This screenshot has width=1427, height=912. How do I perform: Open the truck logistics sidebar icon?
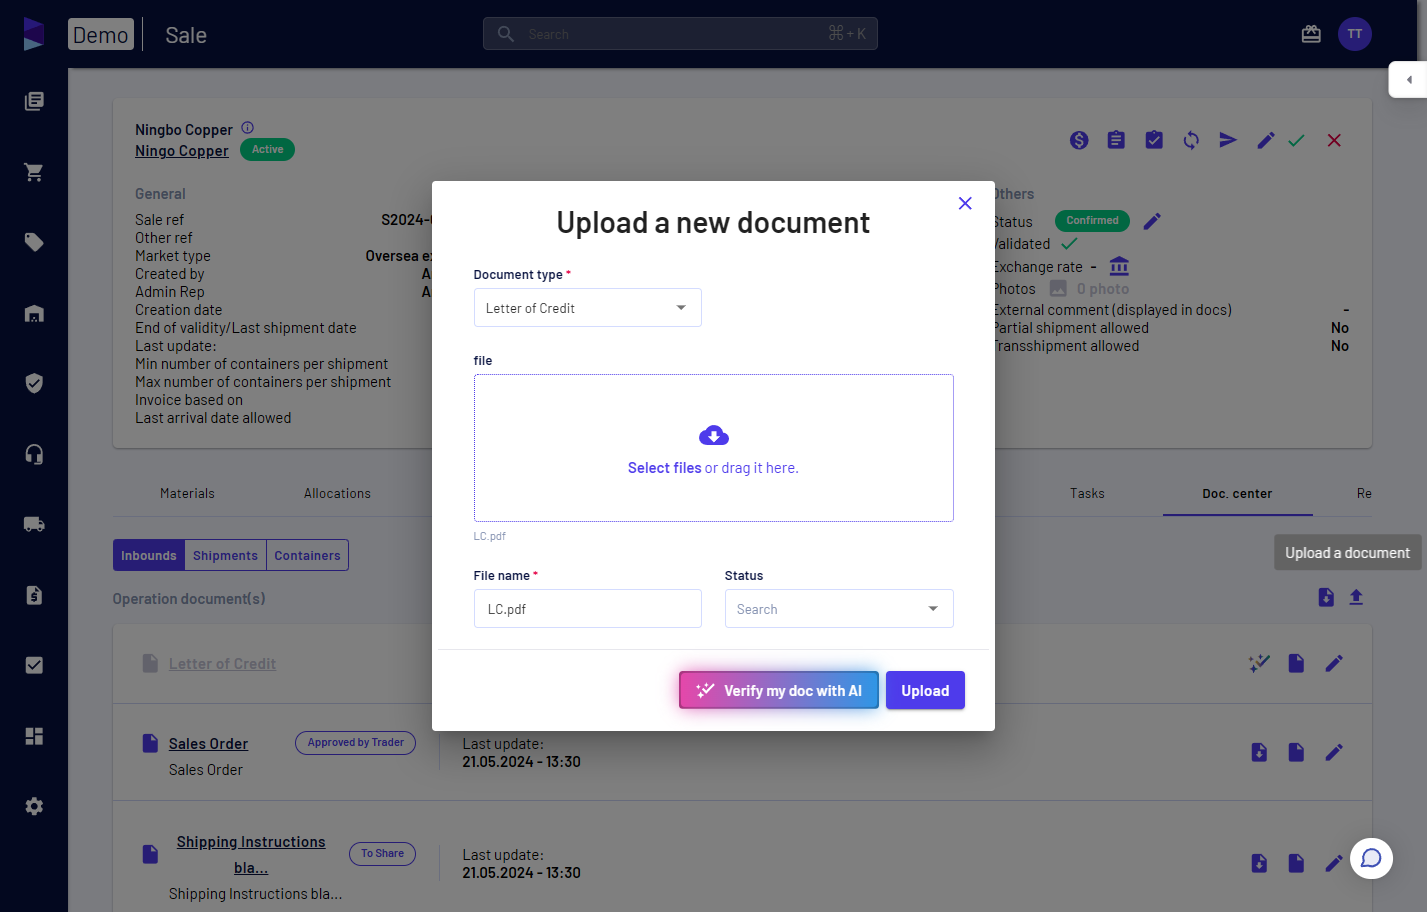coord(34,524)
